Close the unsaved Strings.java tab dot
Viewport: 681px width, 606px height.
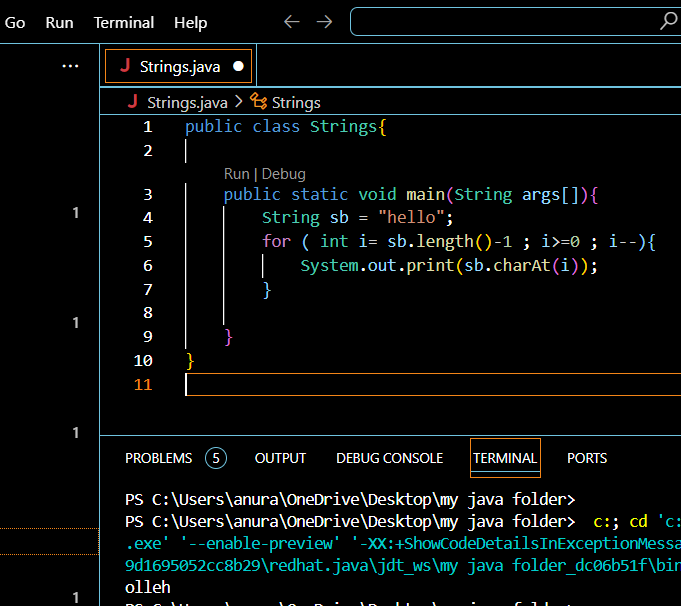(238, 66)
